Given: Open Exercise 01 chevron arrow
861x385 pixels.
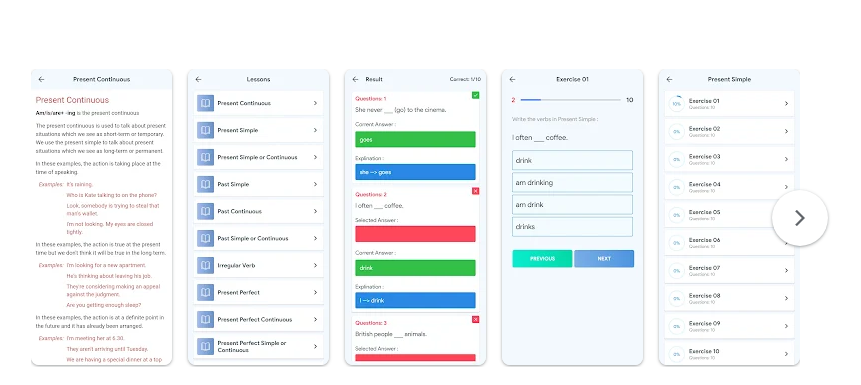Looking at the screenshot, I should (x=786, y=104).
